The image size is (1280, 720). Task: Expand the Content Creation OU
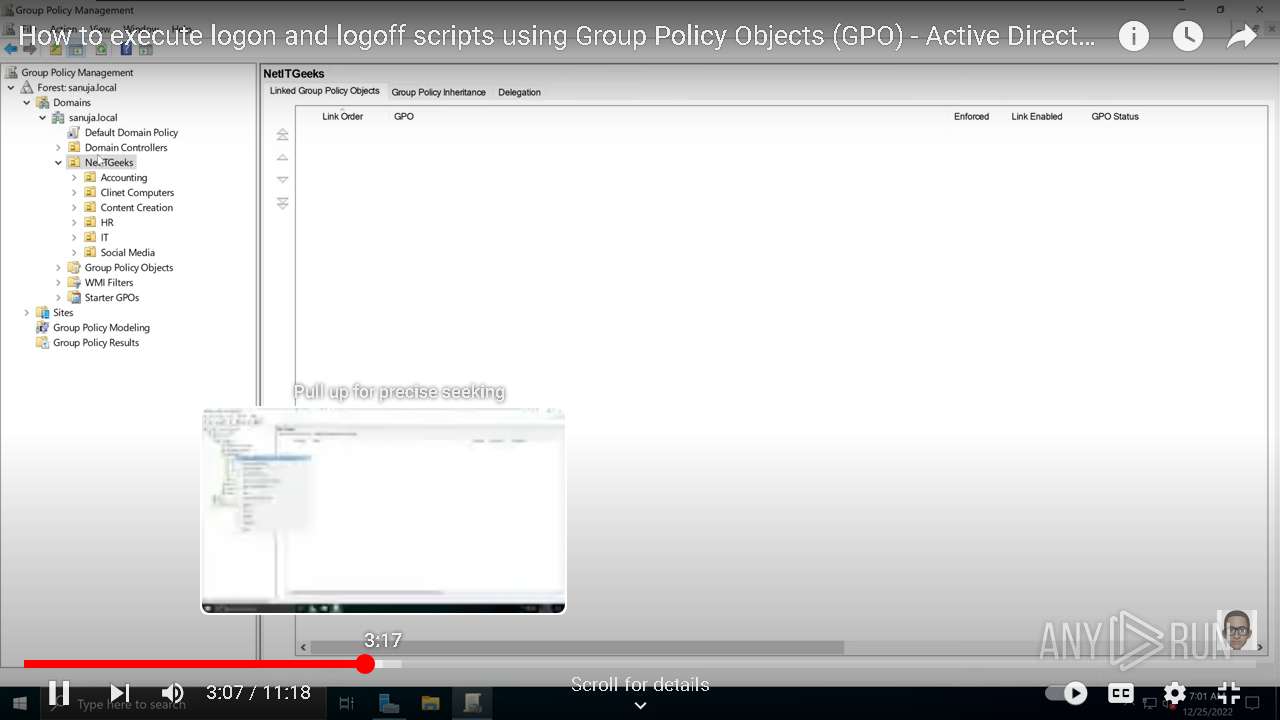point(75,208)
